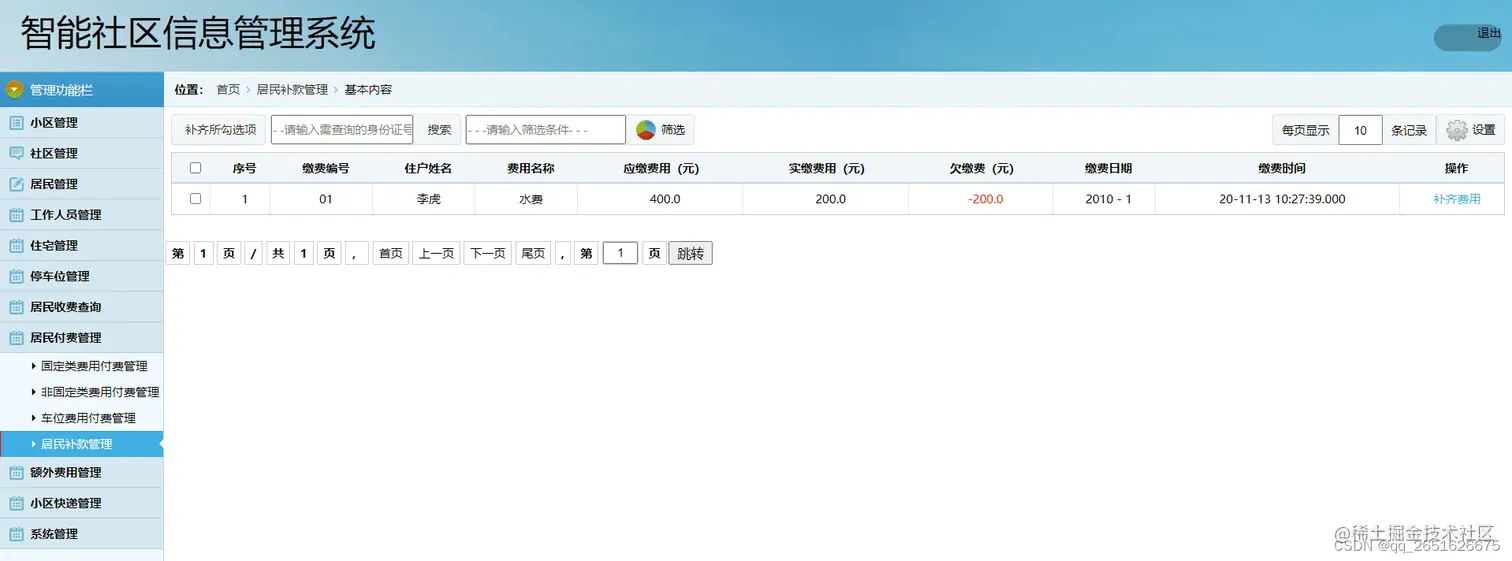Click the icon beside 停车位管理
Viewport: 1512px width, 561px height.
[16, 277]
